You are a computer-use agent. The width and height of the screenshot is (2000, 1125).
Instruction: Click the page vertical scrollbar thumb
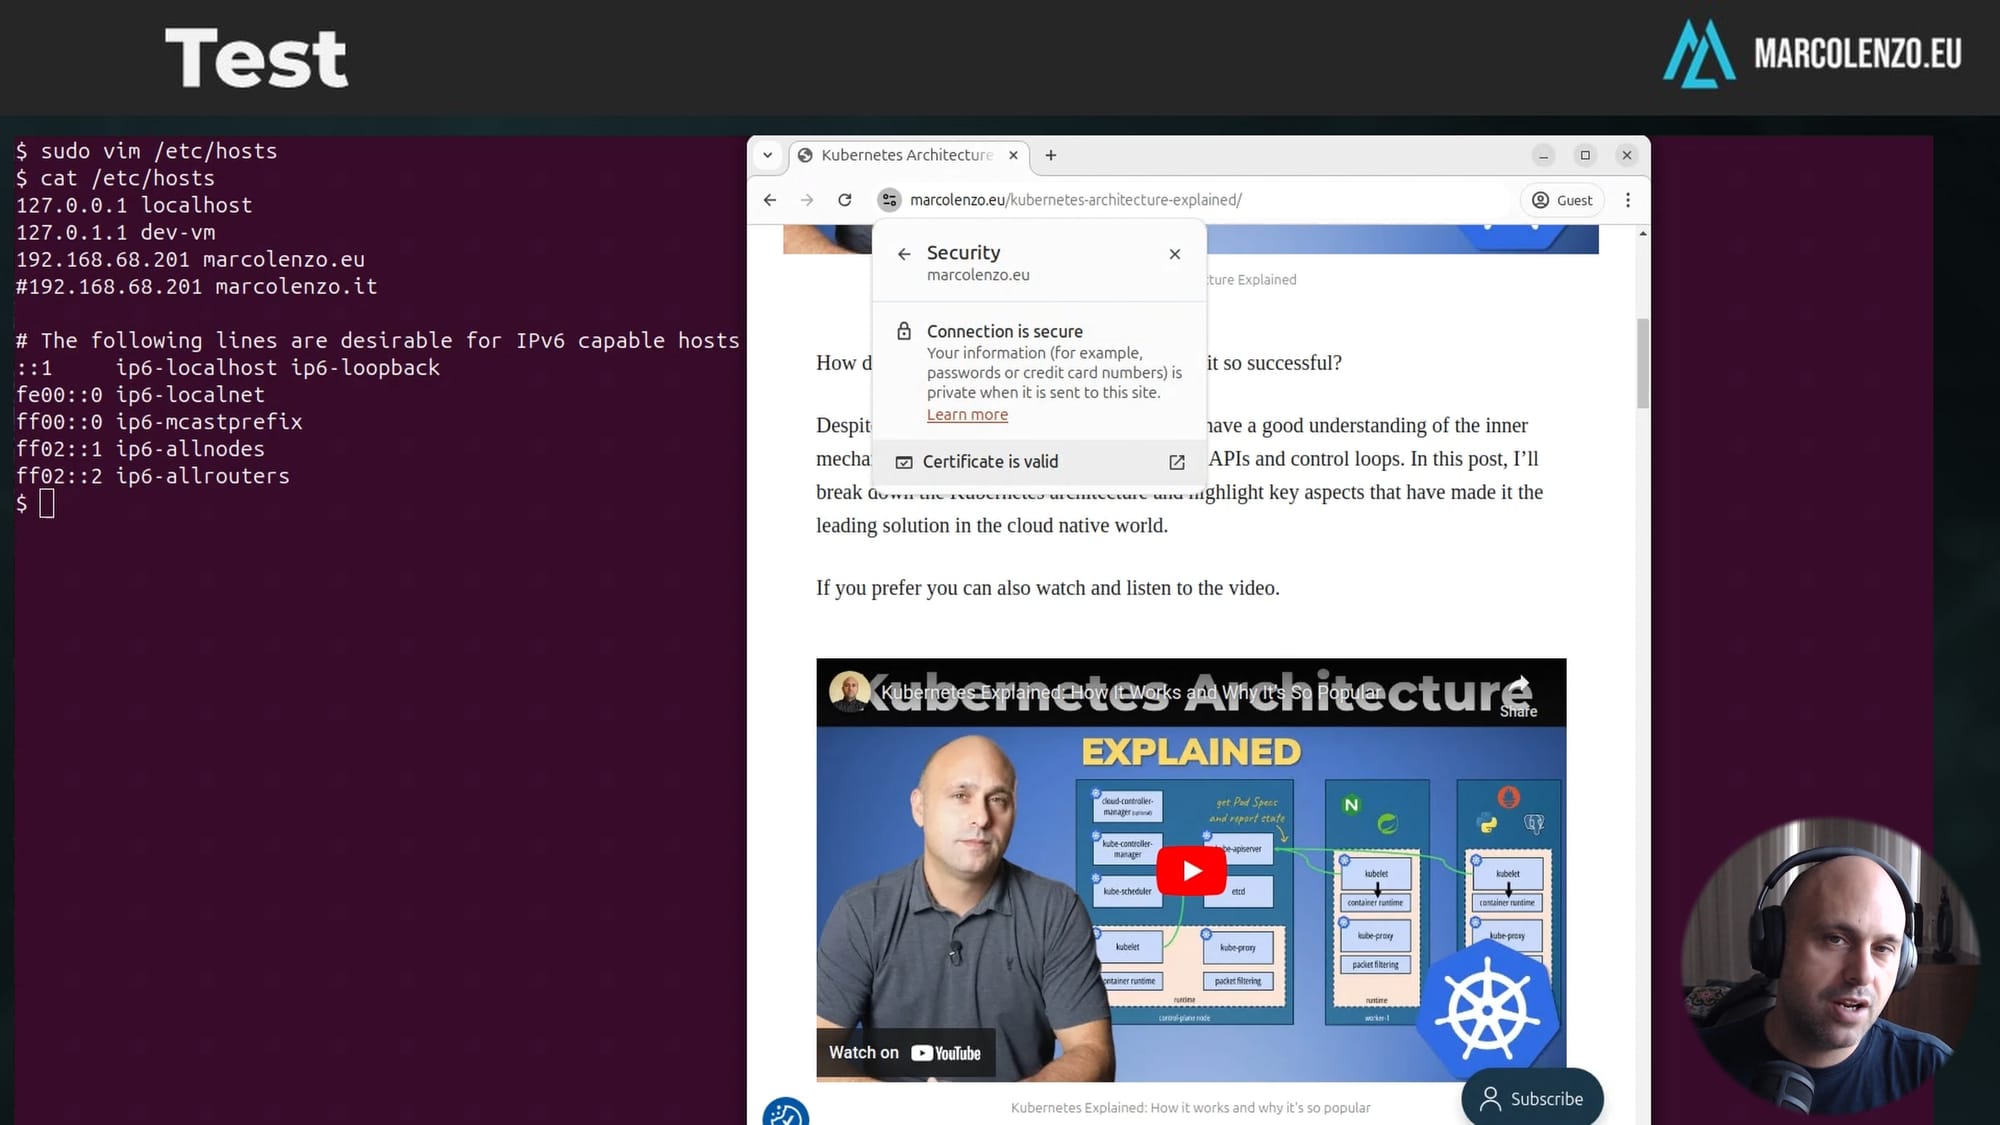(1643, 363)
